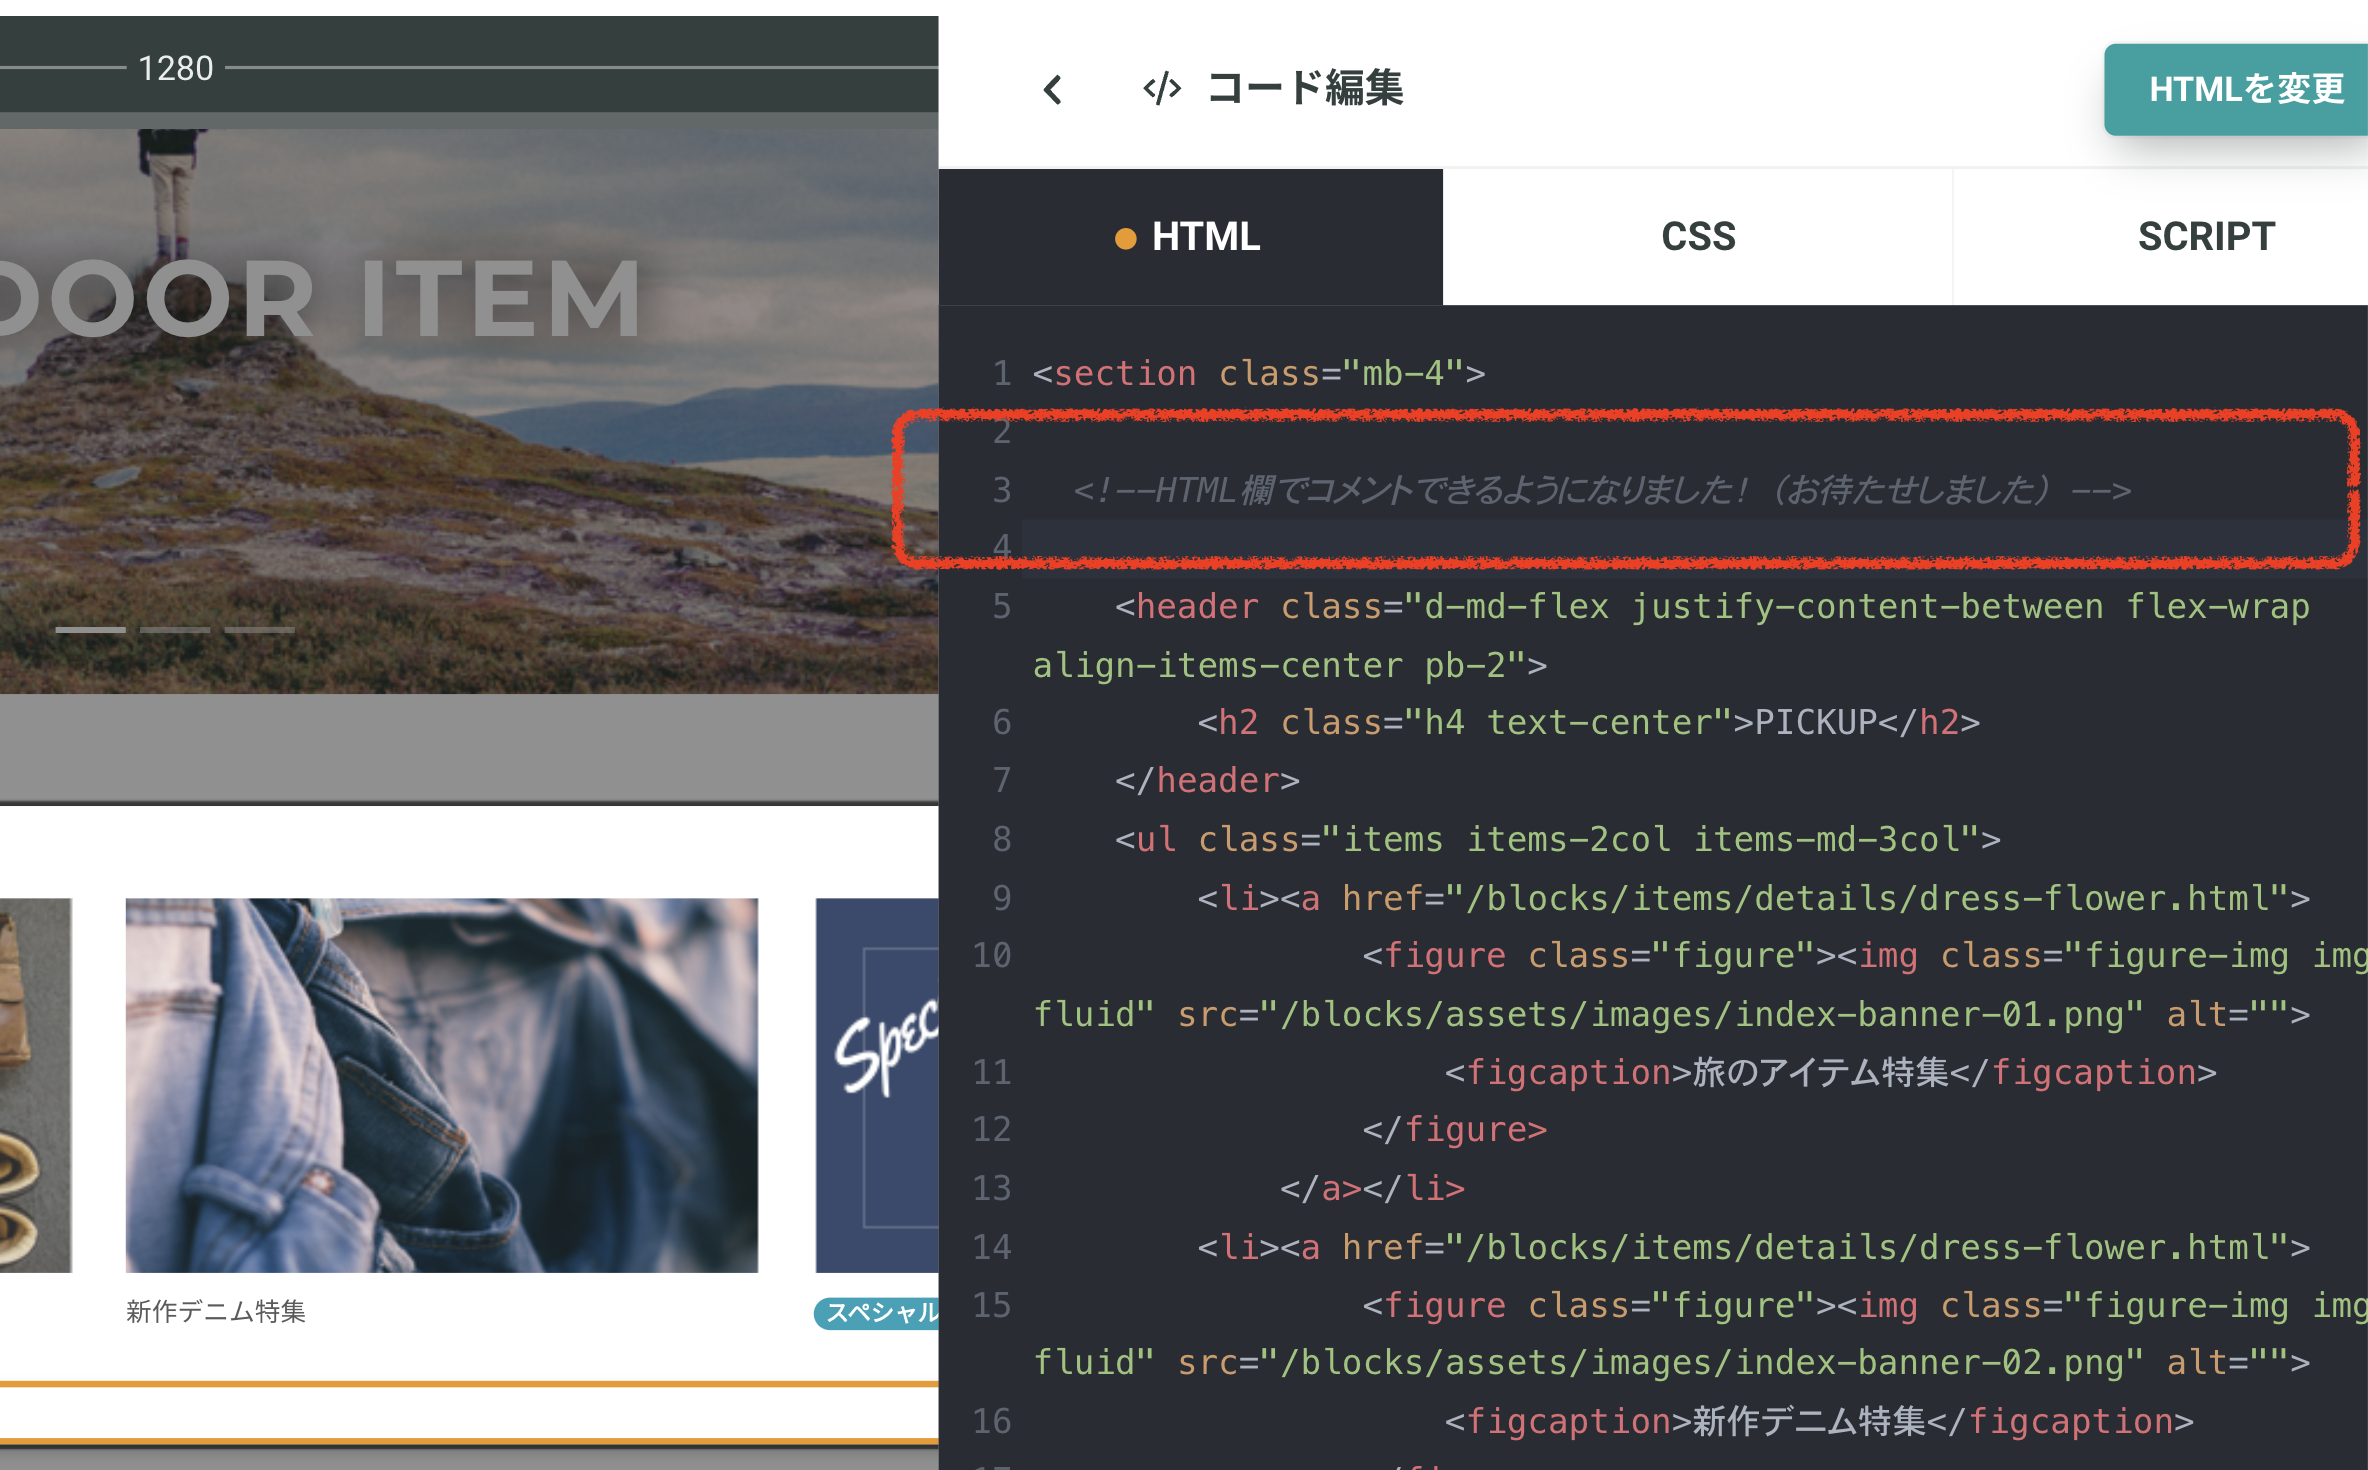The width and height of the screenshot is (2368, 1470).
Task: Click line number 5 in code gutter
Action: pos(1001,607)
